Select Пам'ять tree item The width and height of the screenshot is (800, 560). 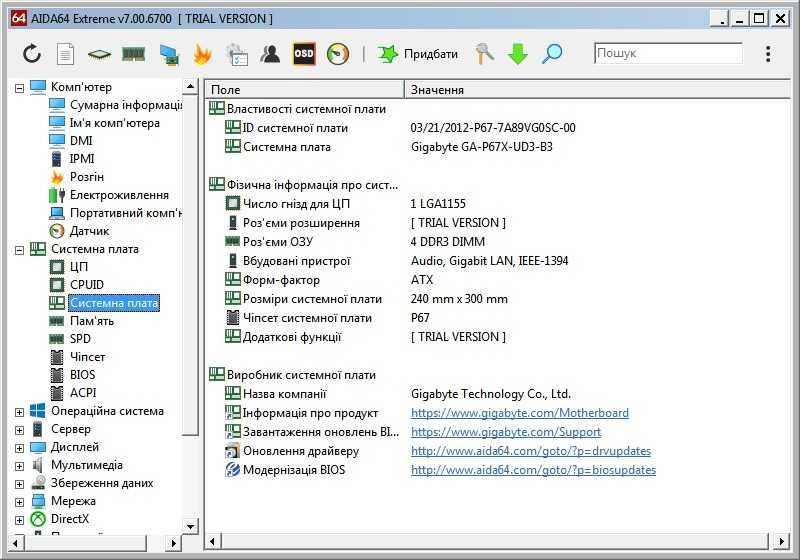click(x=92, y=321)
